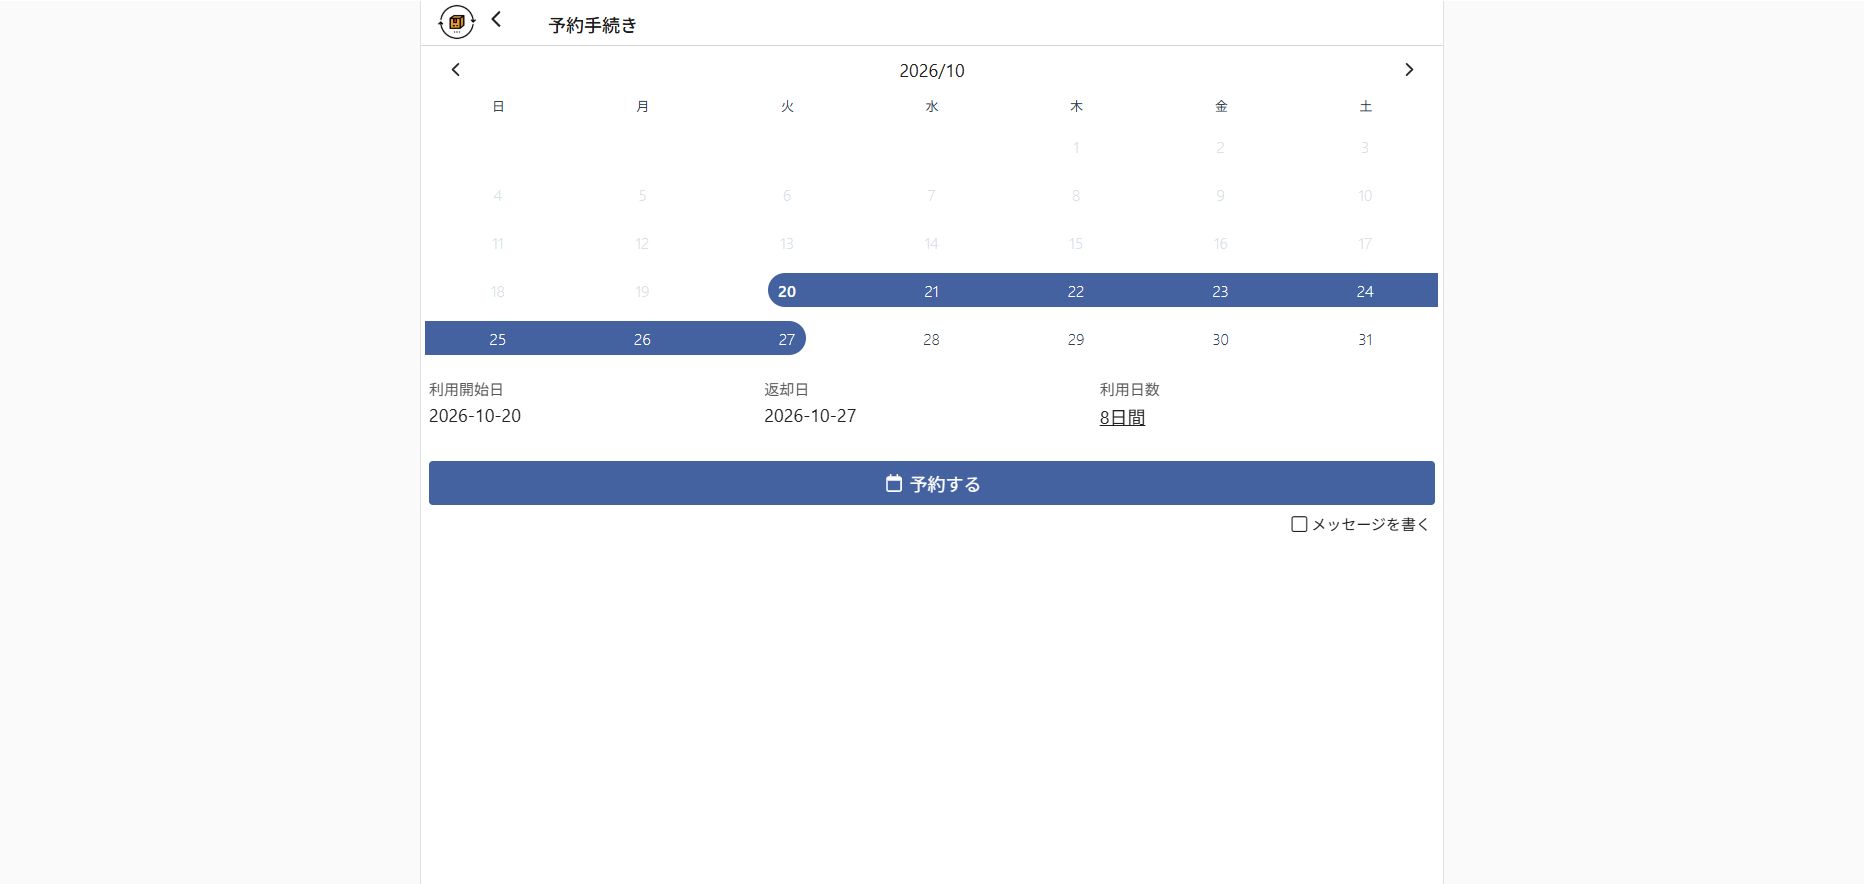Select the end date 27
The image size is (1864, 884).
(787, 339)
